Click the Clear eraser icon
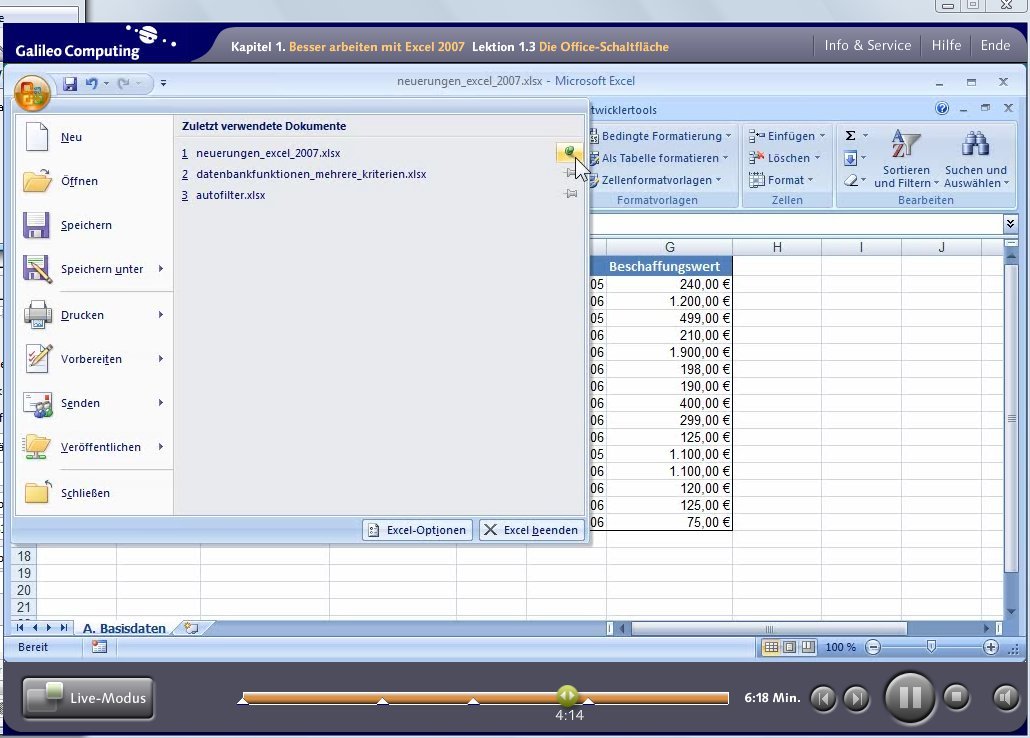 coord(851,180)
